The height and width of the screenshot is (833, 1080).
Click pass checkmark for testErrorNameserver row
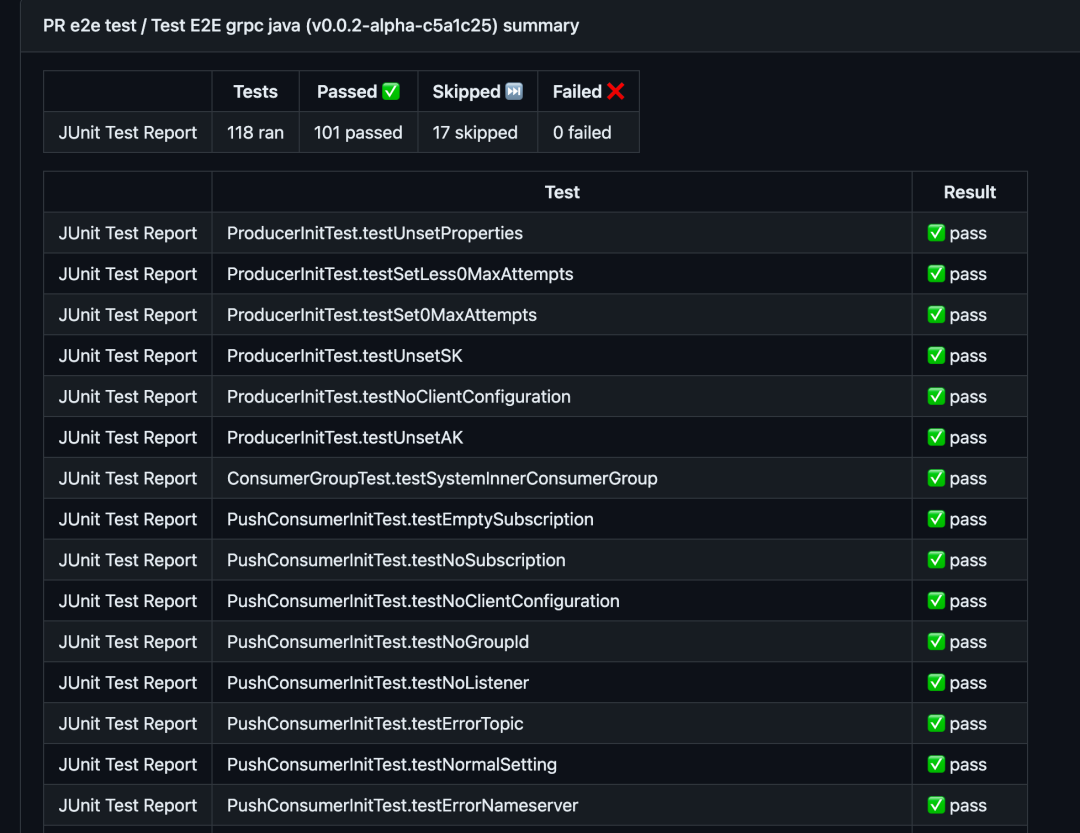(936, 805)
